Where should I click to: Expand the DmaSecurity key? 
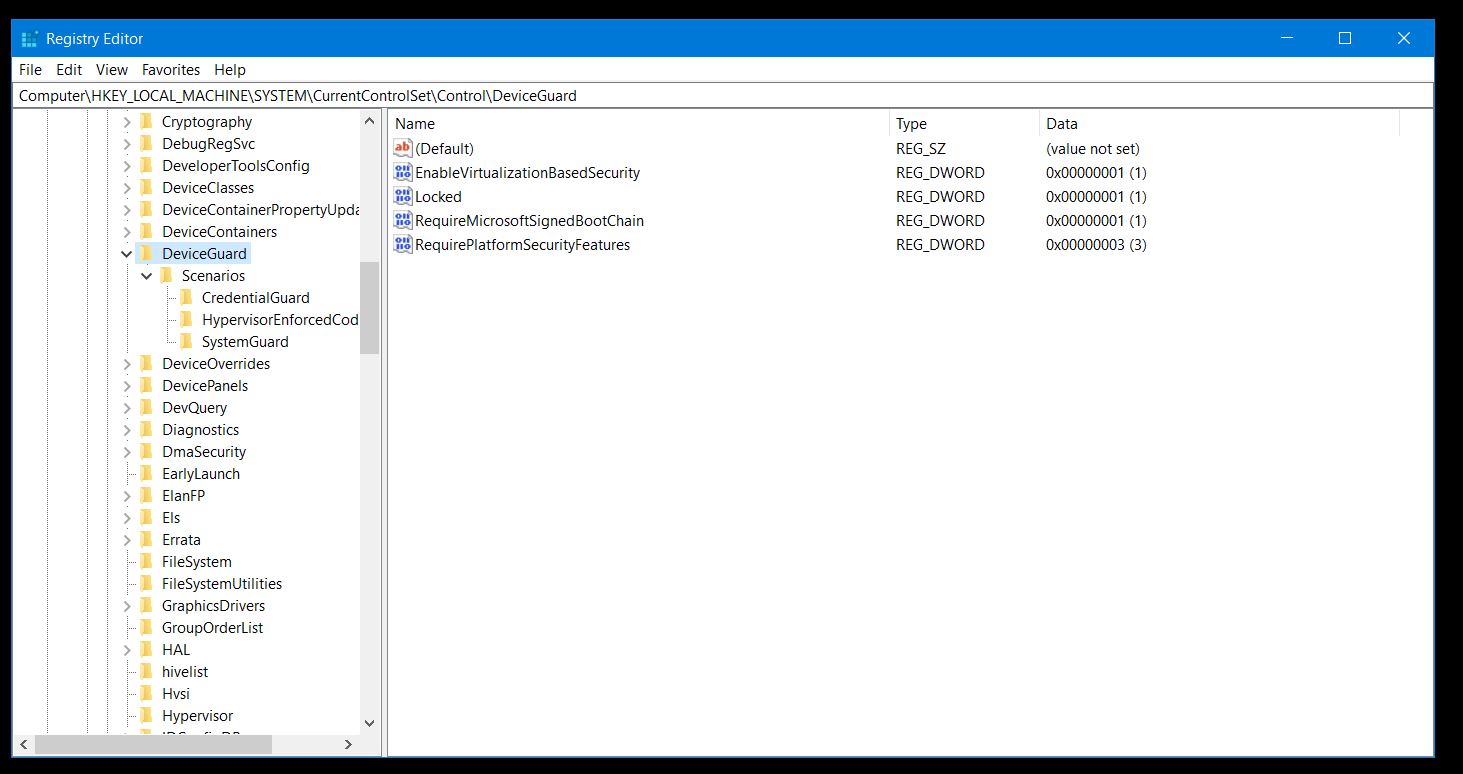coord(127,452)
